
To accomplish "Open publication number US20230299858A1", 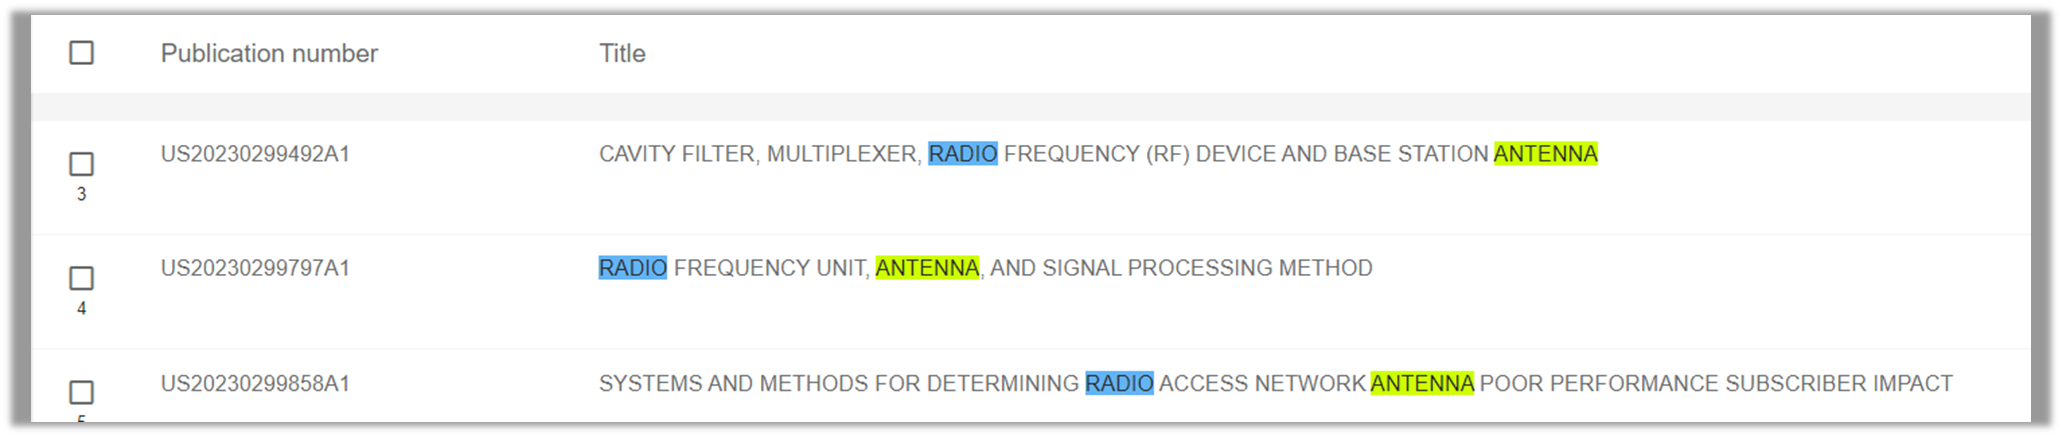I will click(255, 383).
